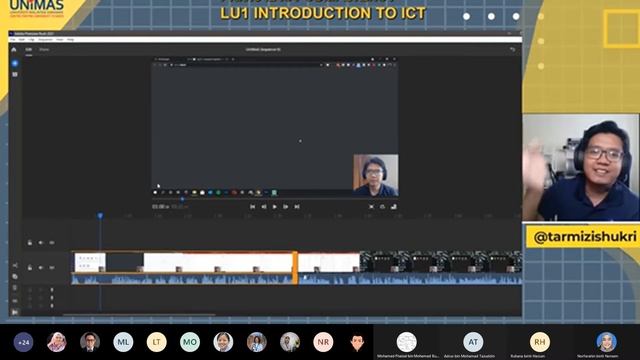Go to the Premiere Rush Home screen icon
The image size is (640, 360).
pyautogui.click(x=14, y=50)
